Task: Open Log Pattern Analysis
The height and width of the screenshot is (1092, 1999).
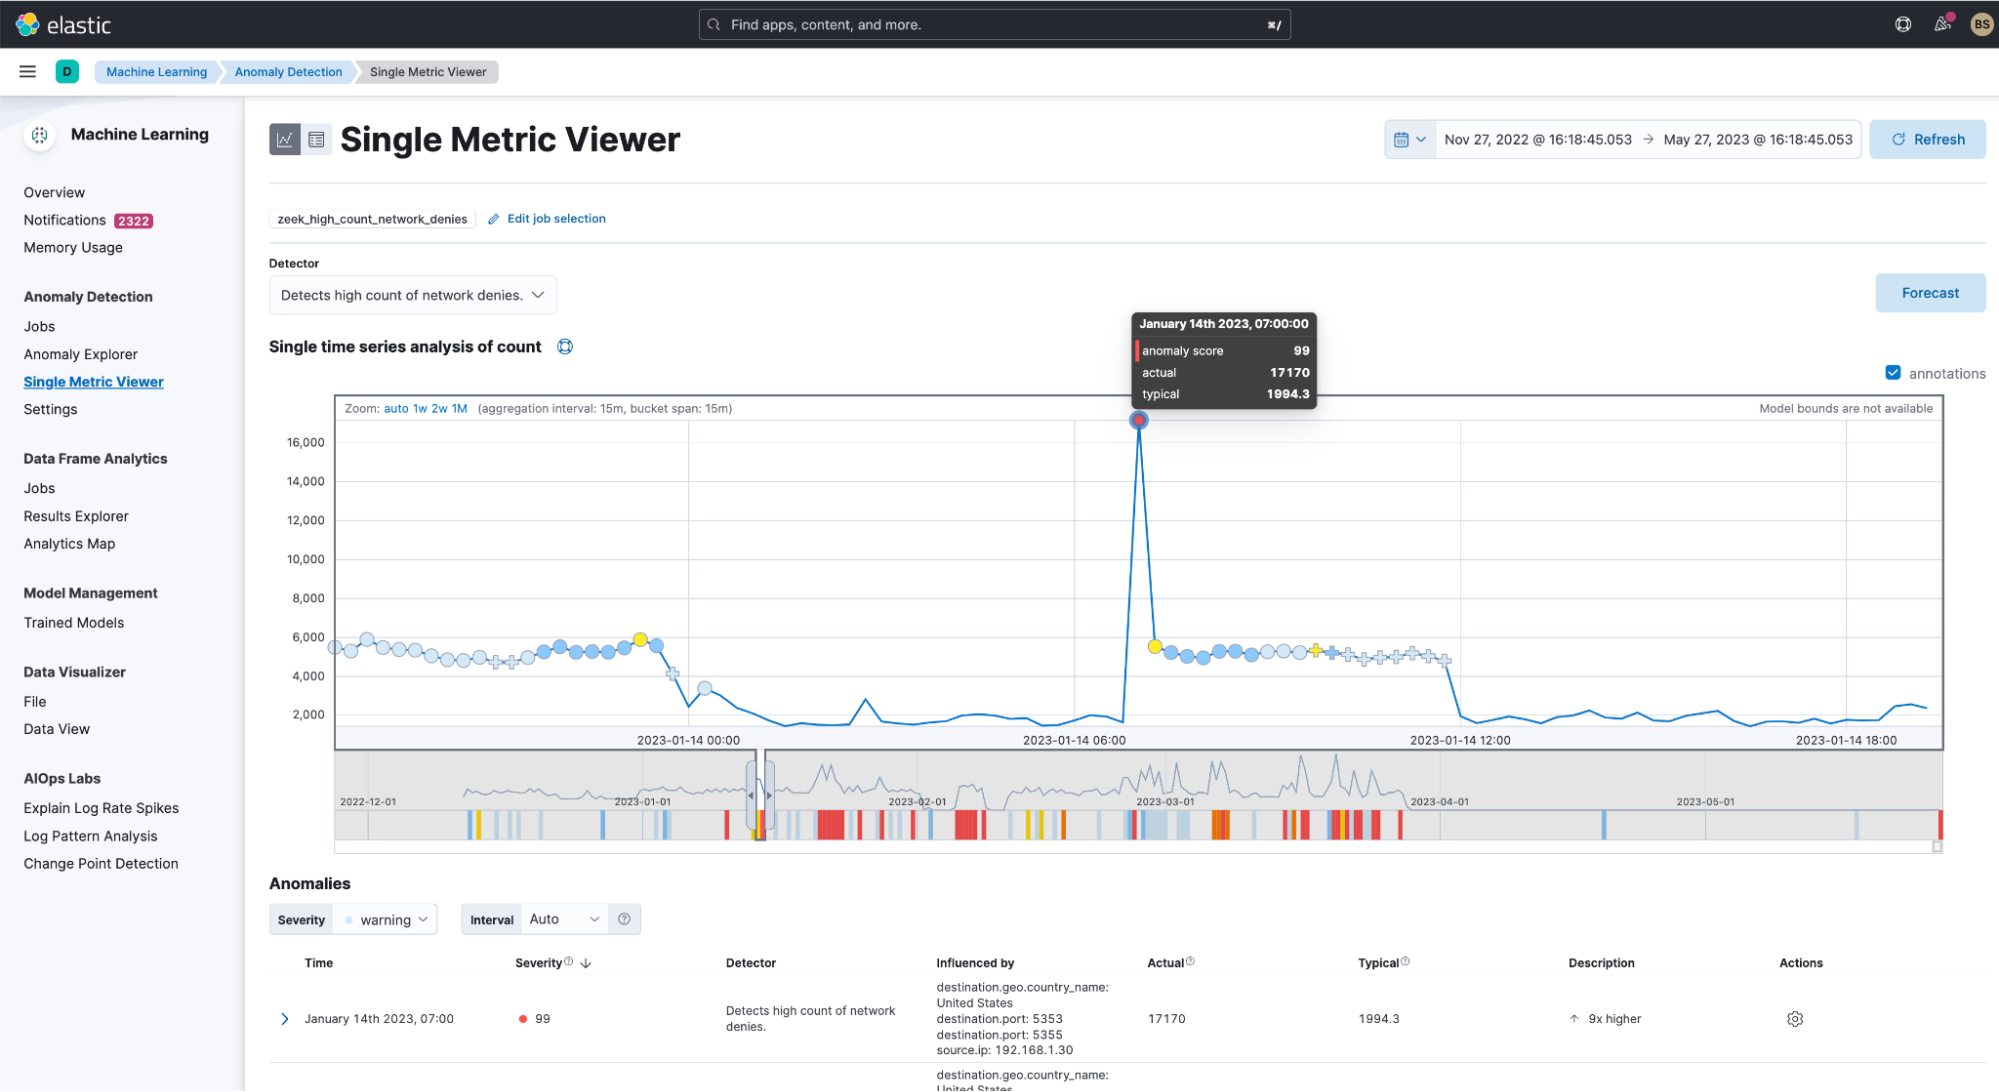Action: click(x=90, y=836)
